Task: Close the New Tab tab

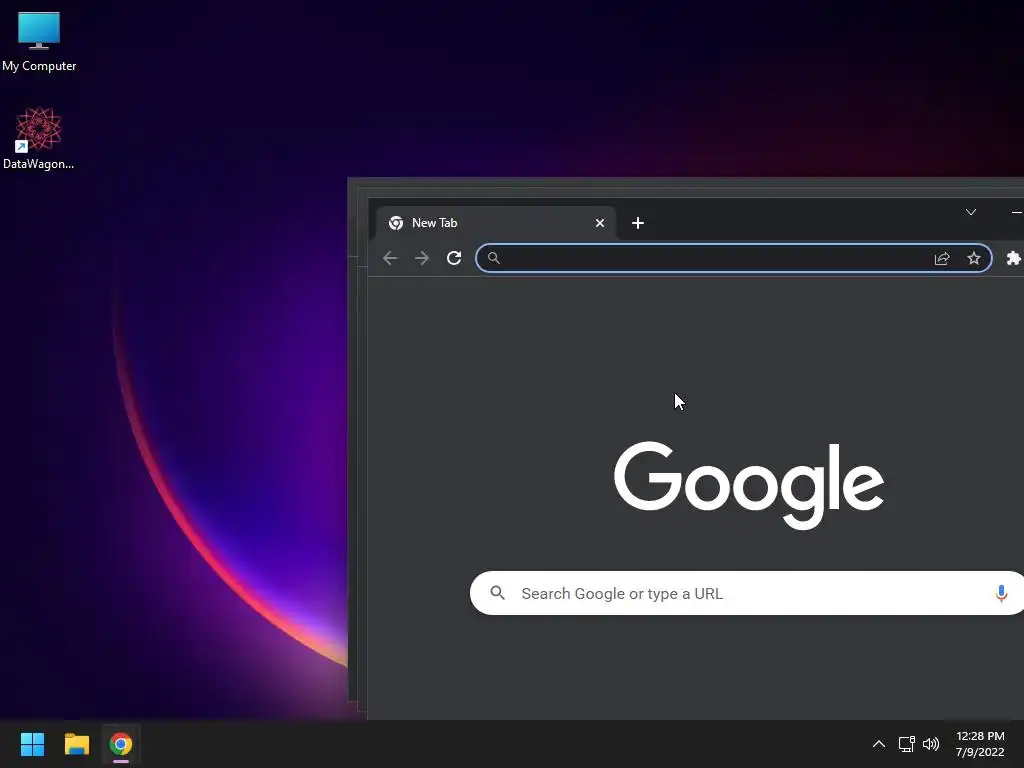Action: click(600, 223)
